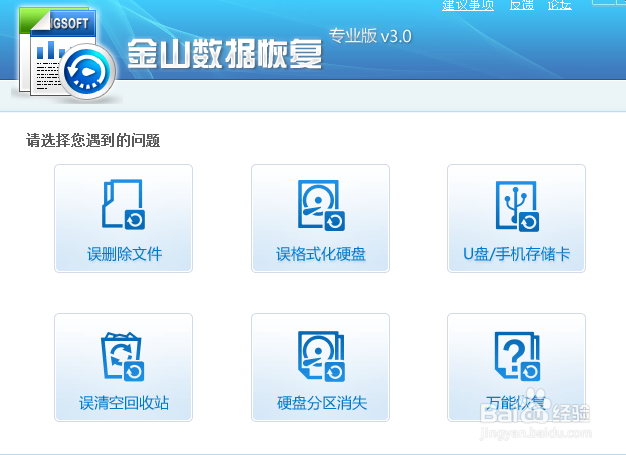
Task: Open the 建议事项 link at the top
Action: pos(468,5)
